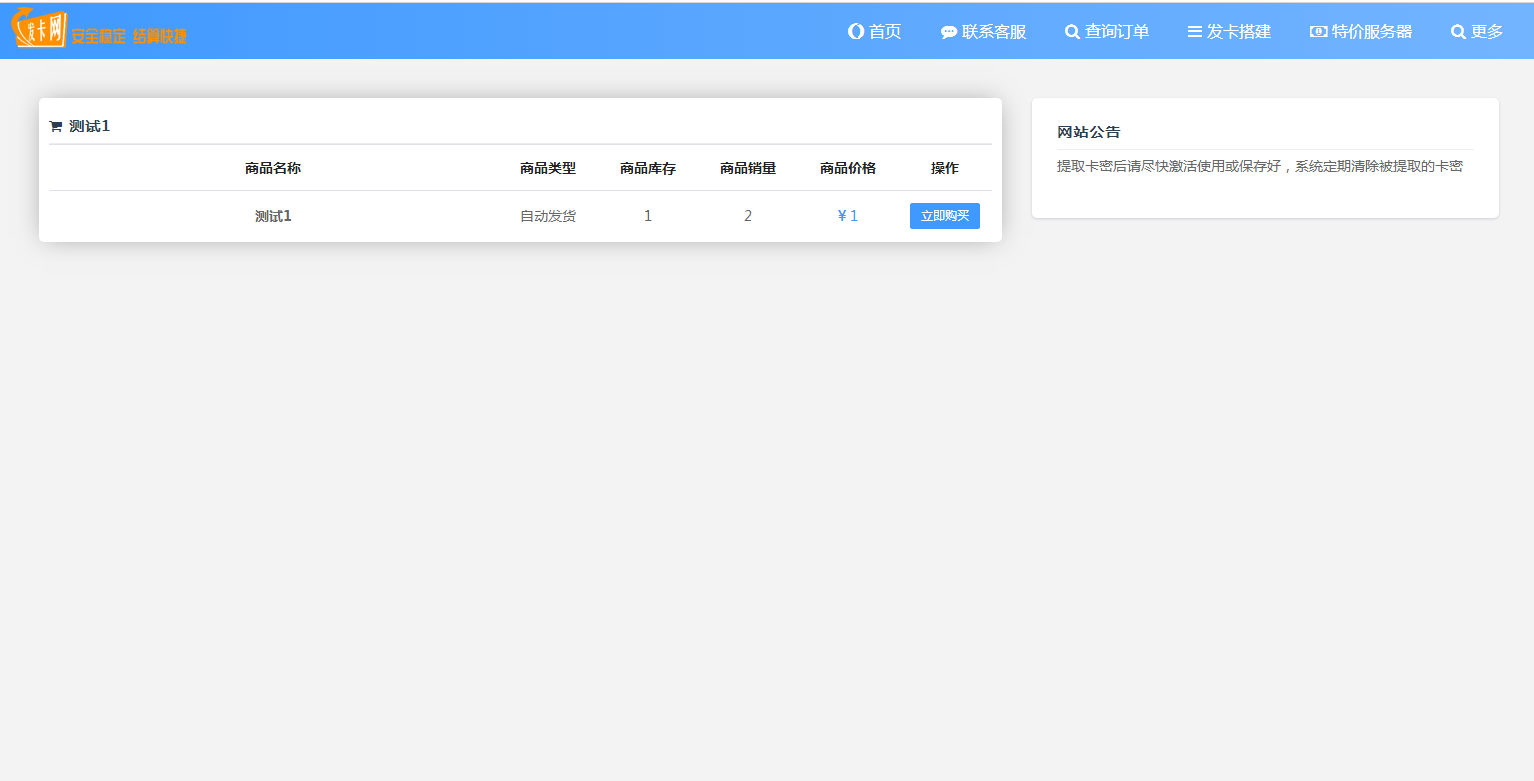Viewport: 1534px width, 781px height.
Task: Click the 网站公告 announcement heading
Action: point(1088,132)
